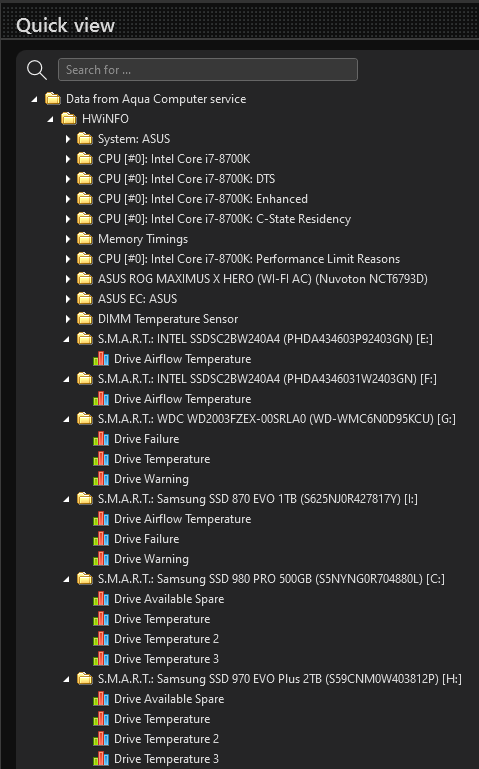Click sensor icon of WDC Drive Failure
Screen dimensions: 479x769
[x=101, y=439]
